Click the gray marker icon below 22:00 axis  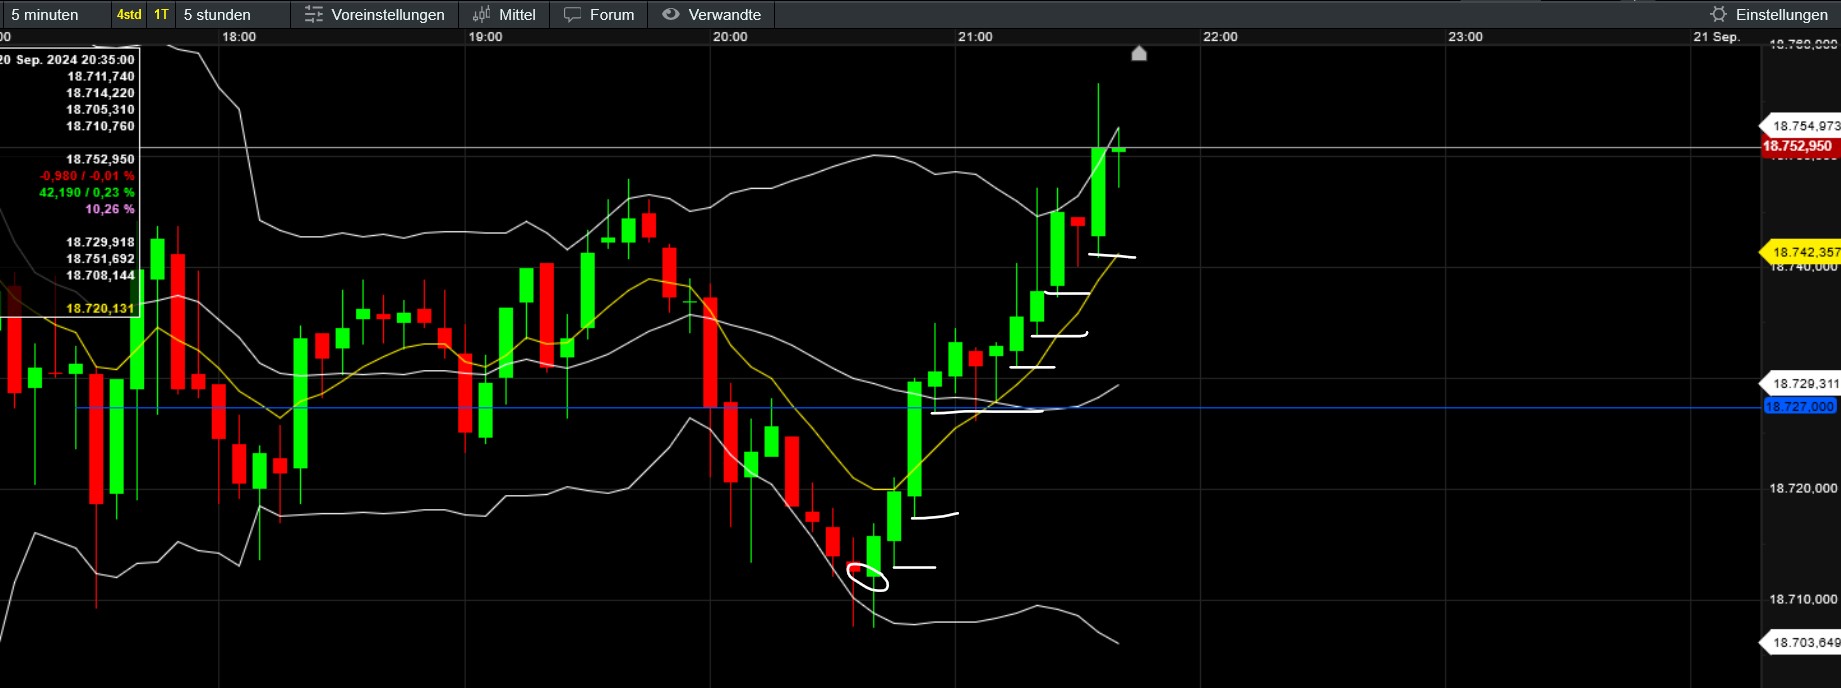pos(1139,53)
